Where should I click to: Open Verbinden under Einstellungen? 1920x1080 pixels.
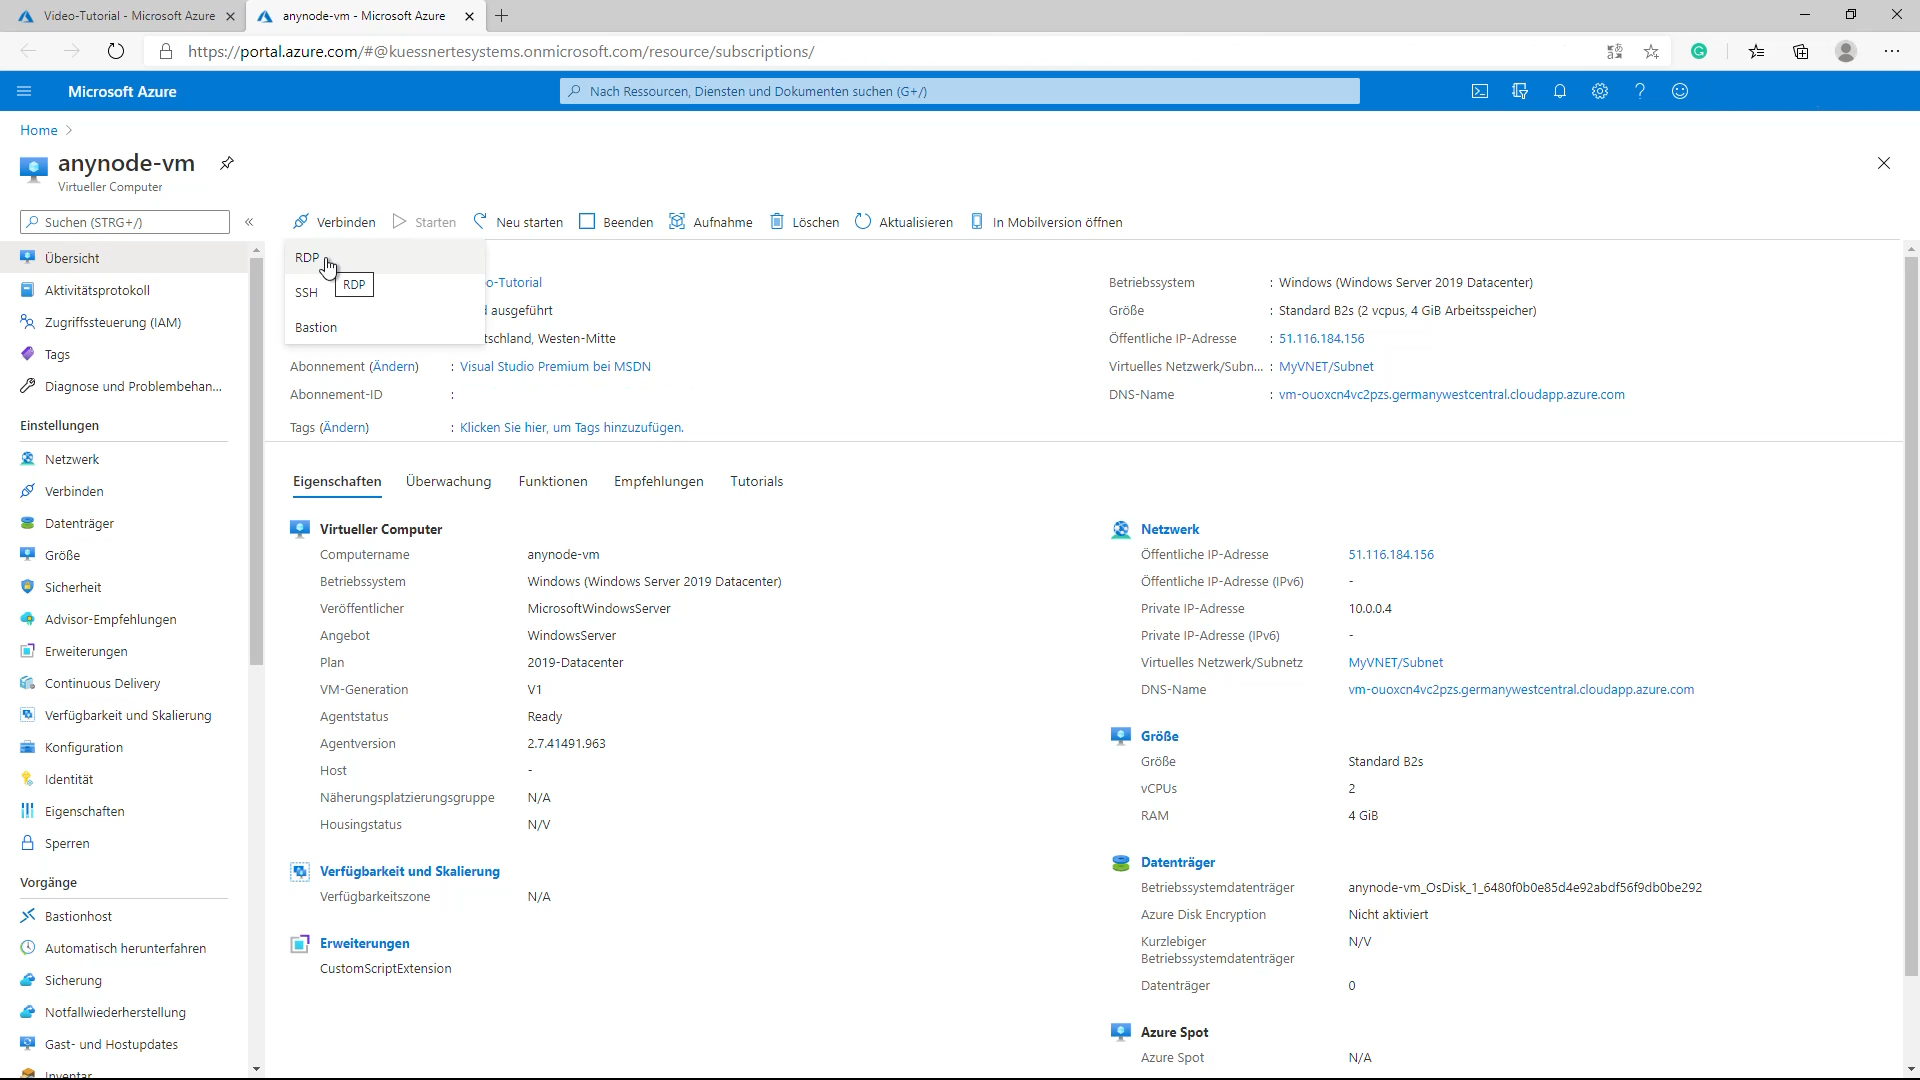(x=124, y=491)
